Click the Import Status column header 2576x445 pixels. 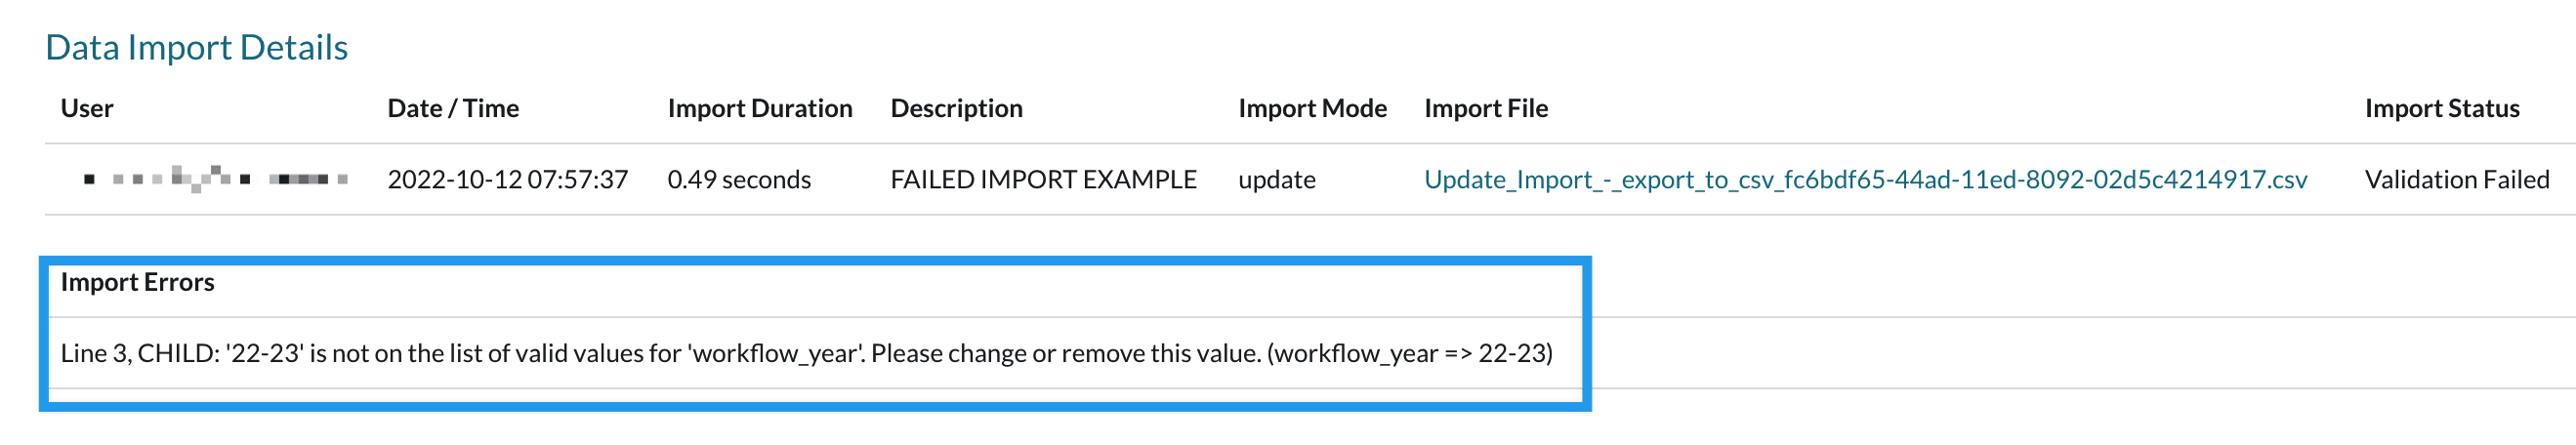(x=2441, y=108)
